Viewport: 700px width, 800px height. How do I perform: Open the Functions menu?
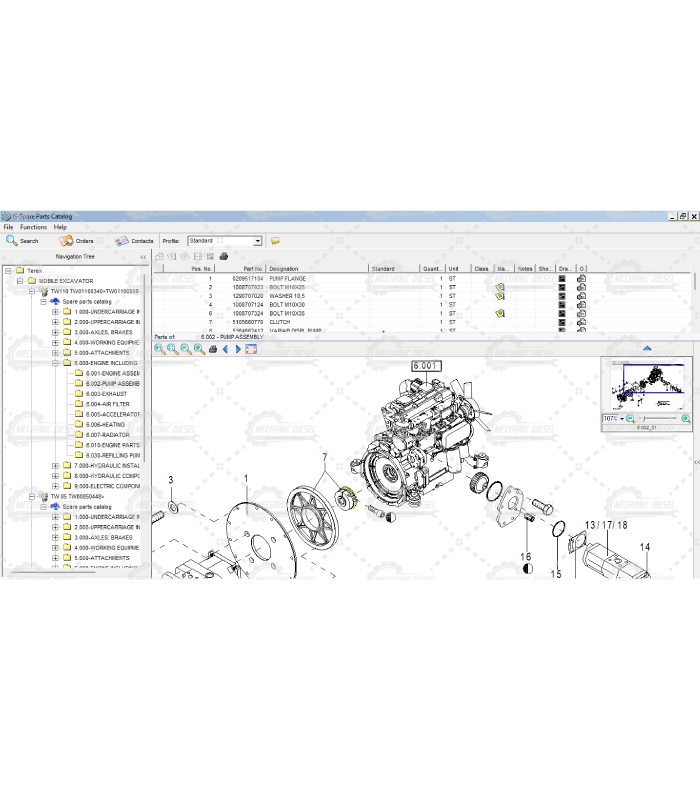coord(33,227)
